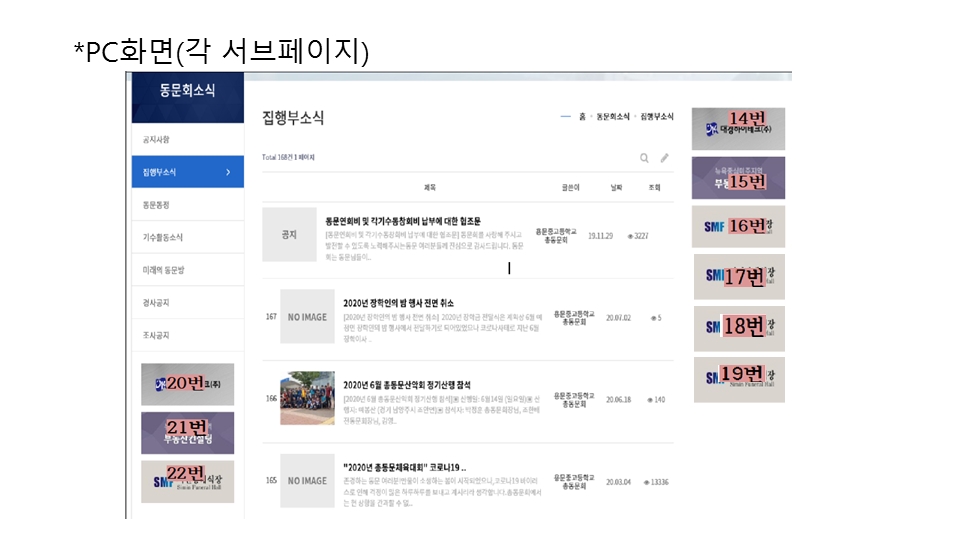Click the NO IMAGE thumbnail of post 167
960x540 pixels.
[307, 317]
